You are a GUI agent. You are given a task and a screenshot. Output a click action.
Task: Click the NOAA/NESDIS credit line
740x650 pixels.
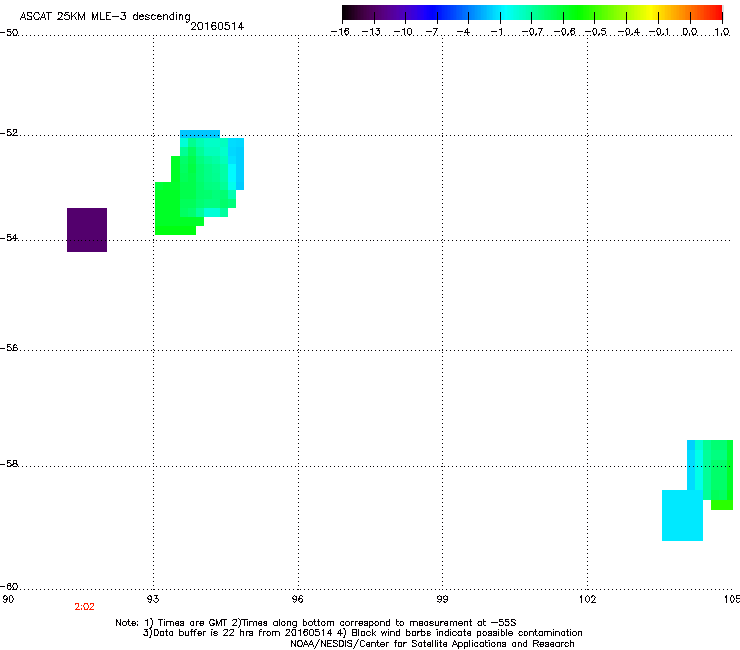[x=432, y=644]
